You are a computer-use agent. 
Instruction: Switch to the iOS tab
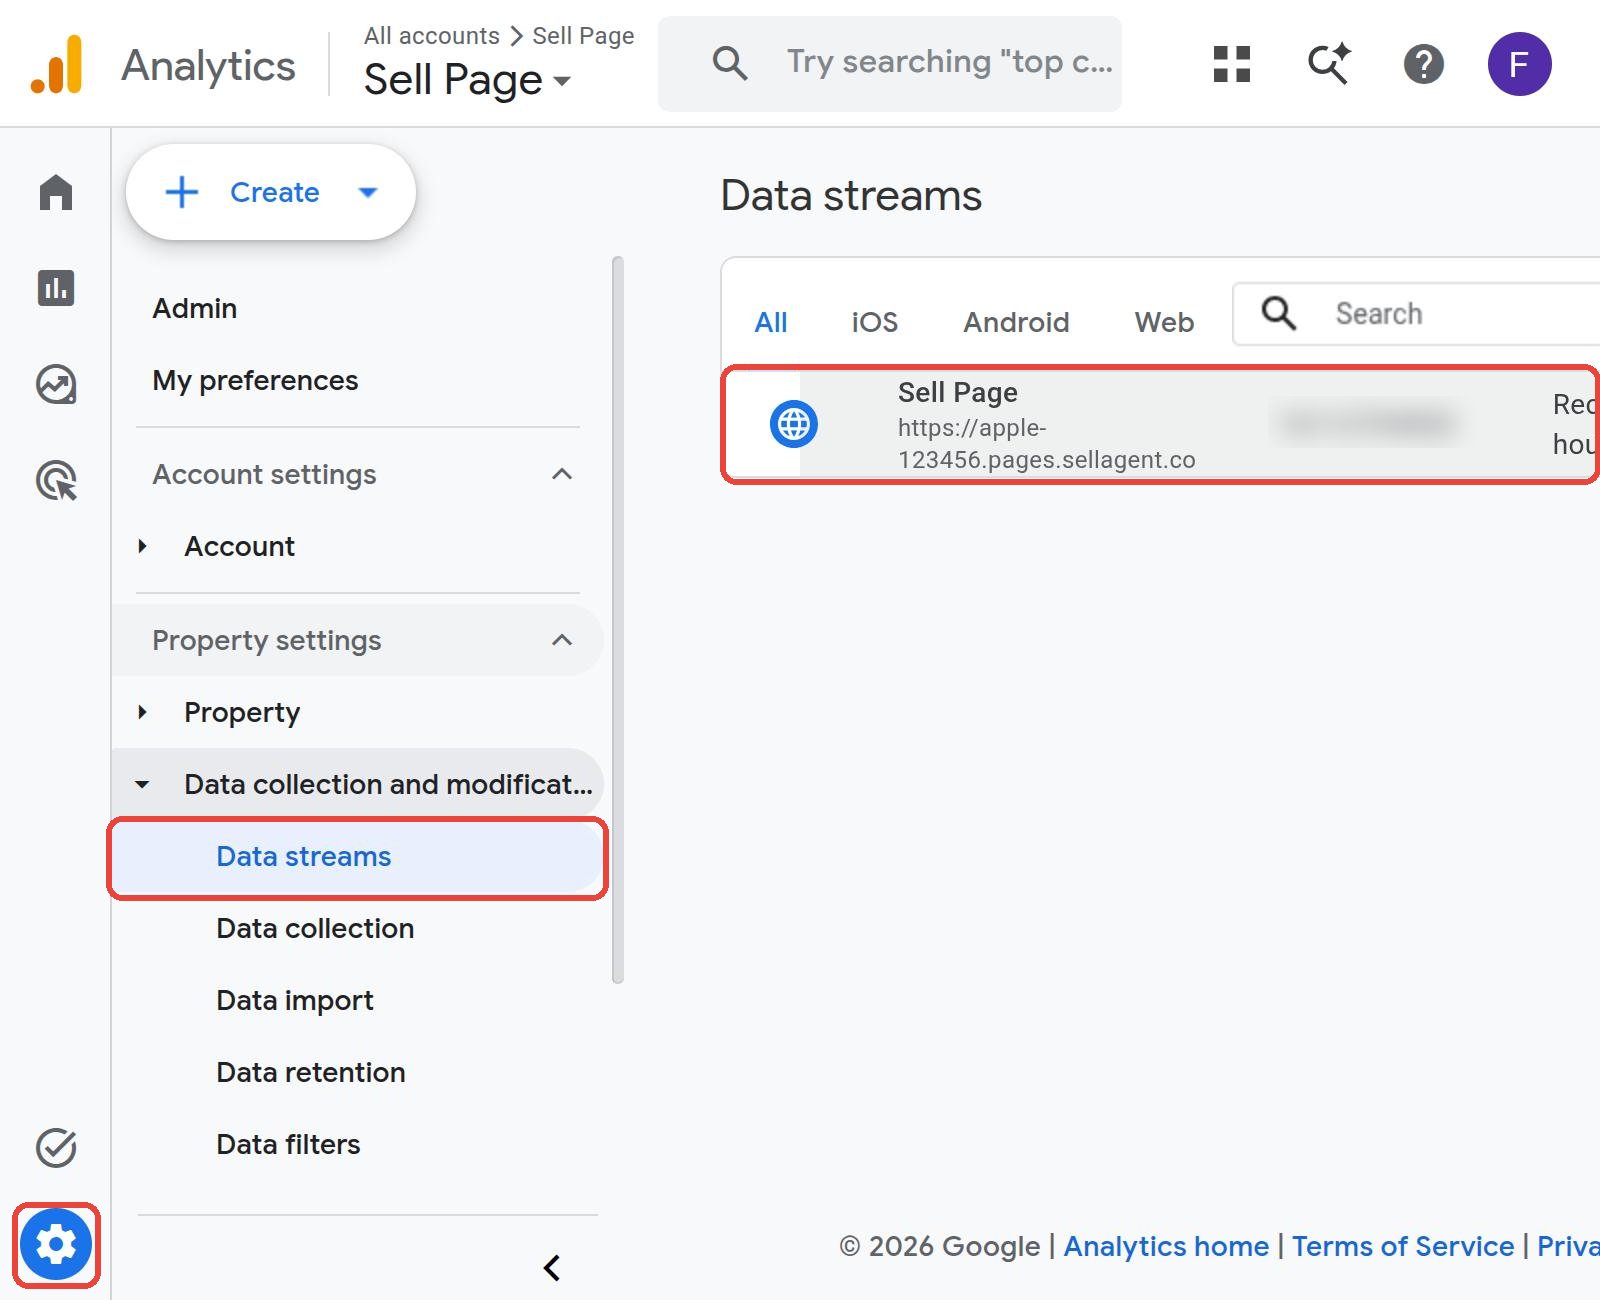coord(874,322)
